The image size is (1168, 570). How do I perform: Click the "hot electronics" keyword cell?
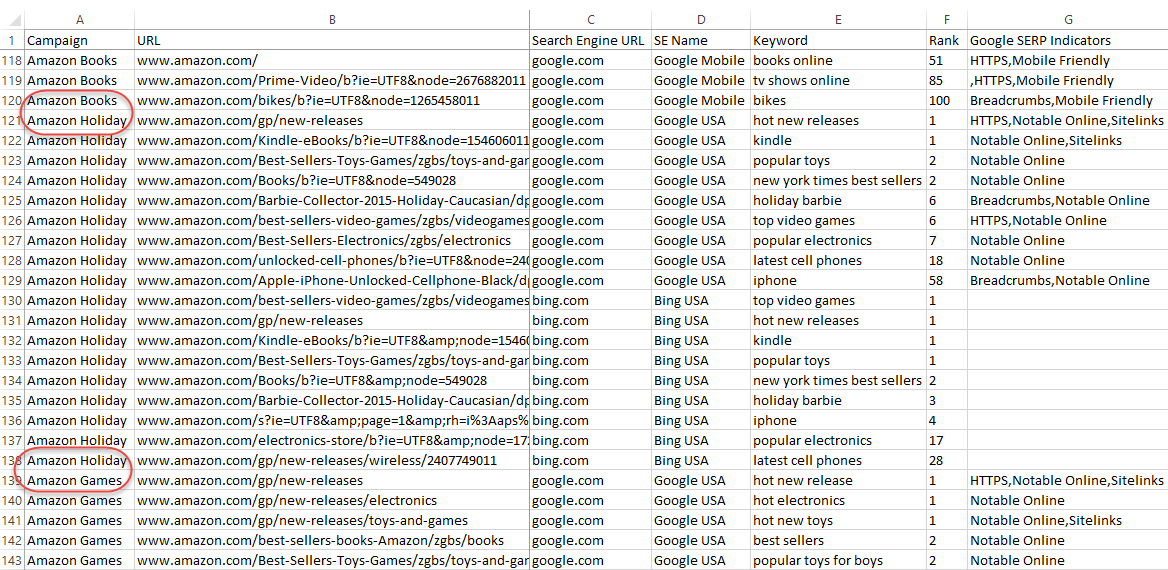[x=838, y=501]
